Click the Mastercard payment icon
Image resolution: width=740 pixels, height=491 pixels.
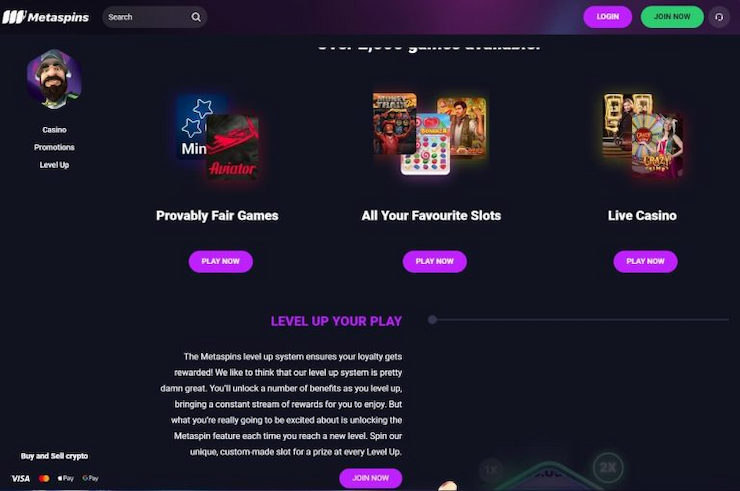pyautogui.click(x=44, y=478)
